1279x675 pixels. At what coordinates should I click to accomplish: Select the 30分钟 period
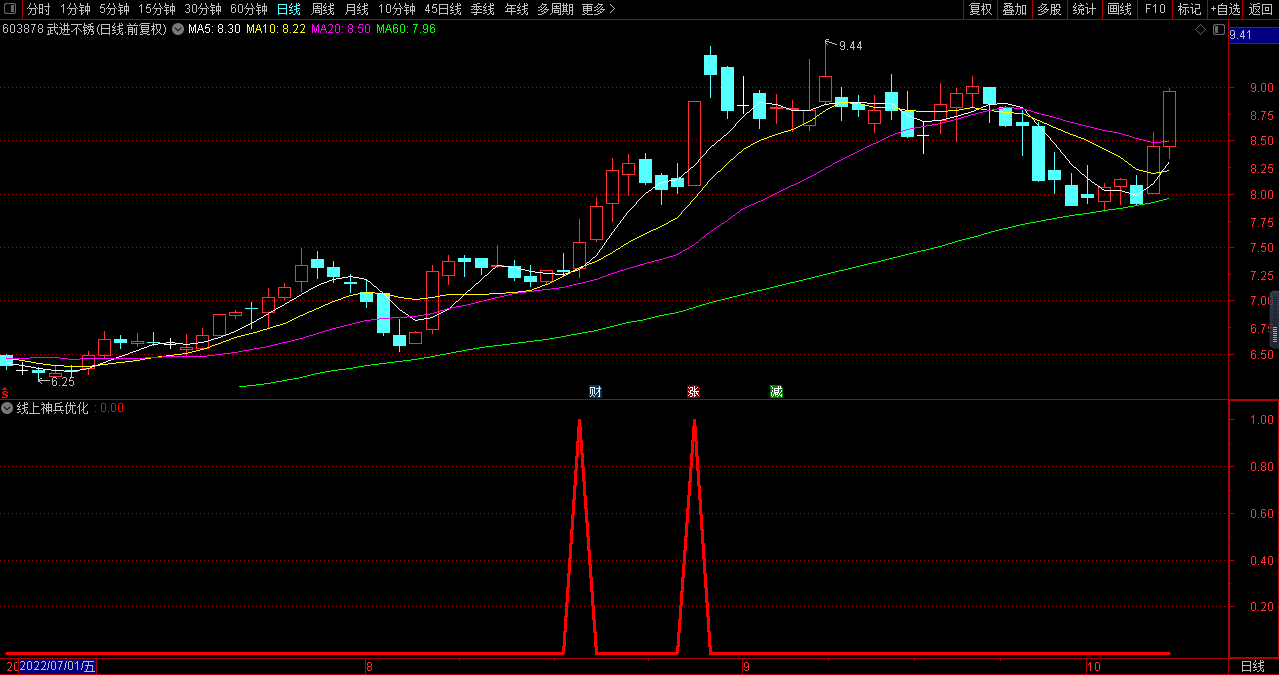(x=203, y=9)
